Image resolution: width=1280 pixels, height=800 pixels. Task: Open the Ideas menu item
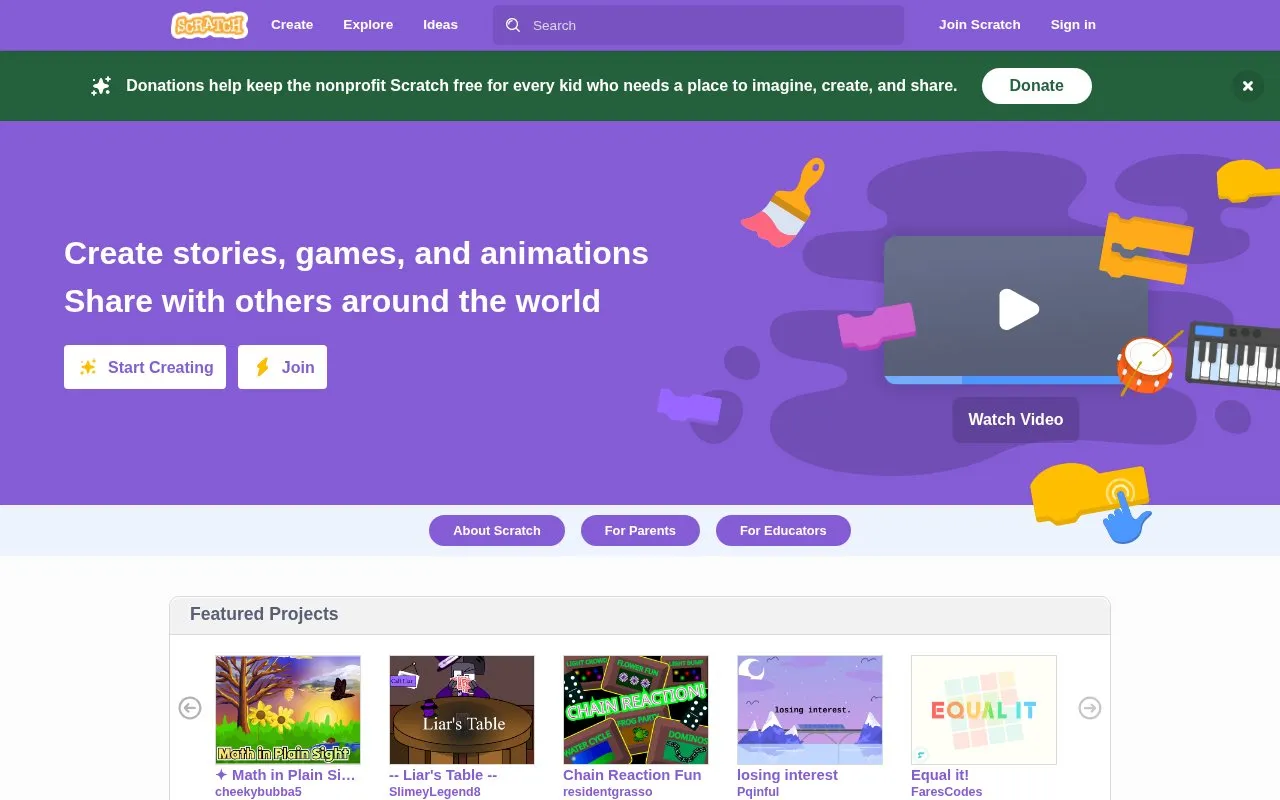click(x=440, y=25)
